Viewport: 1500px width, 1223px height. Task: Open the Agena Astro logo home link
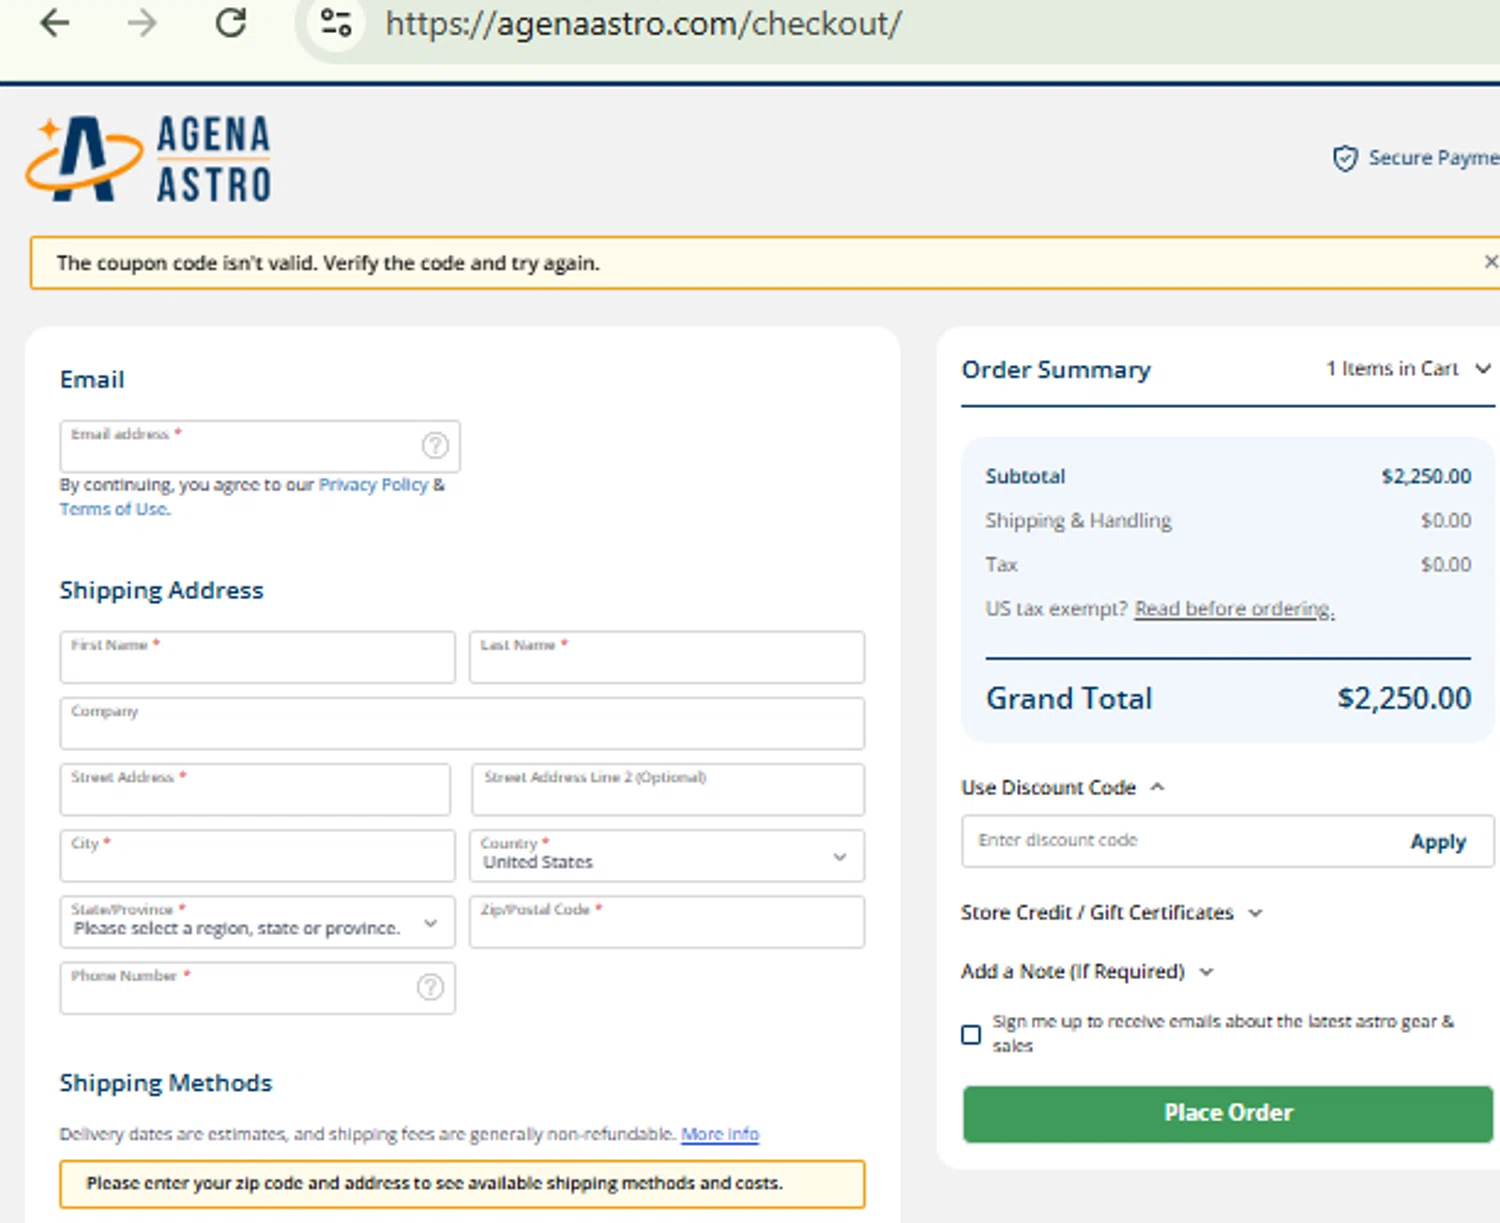tap(148, 159)
